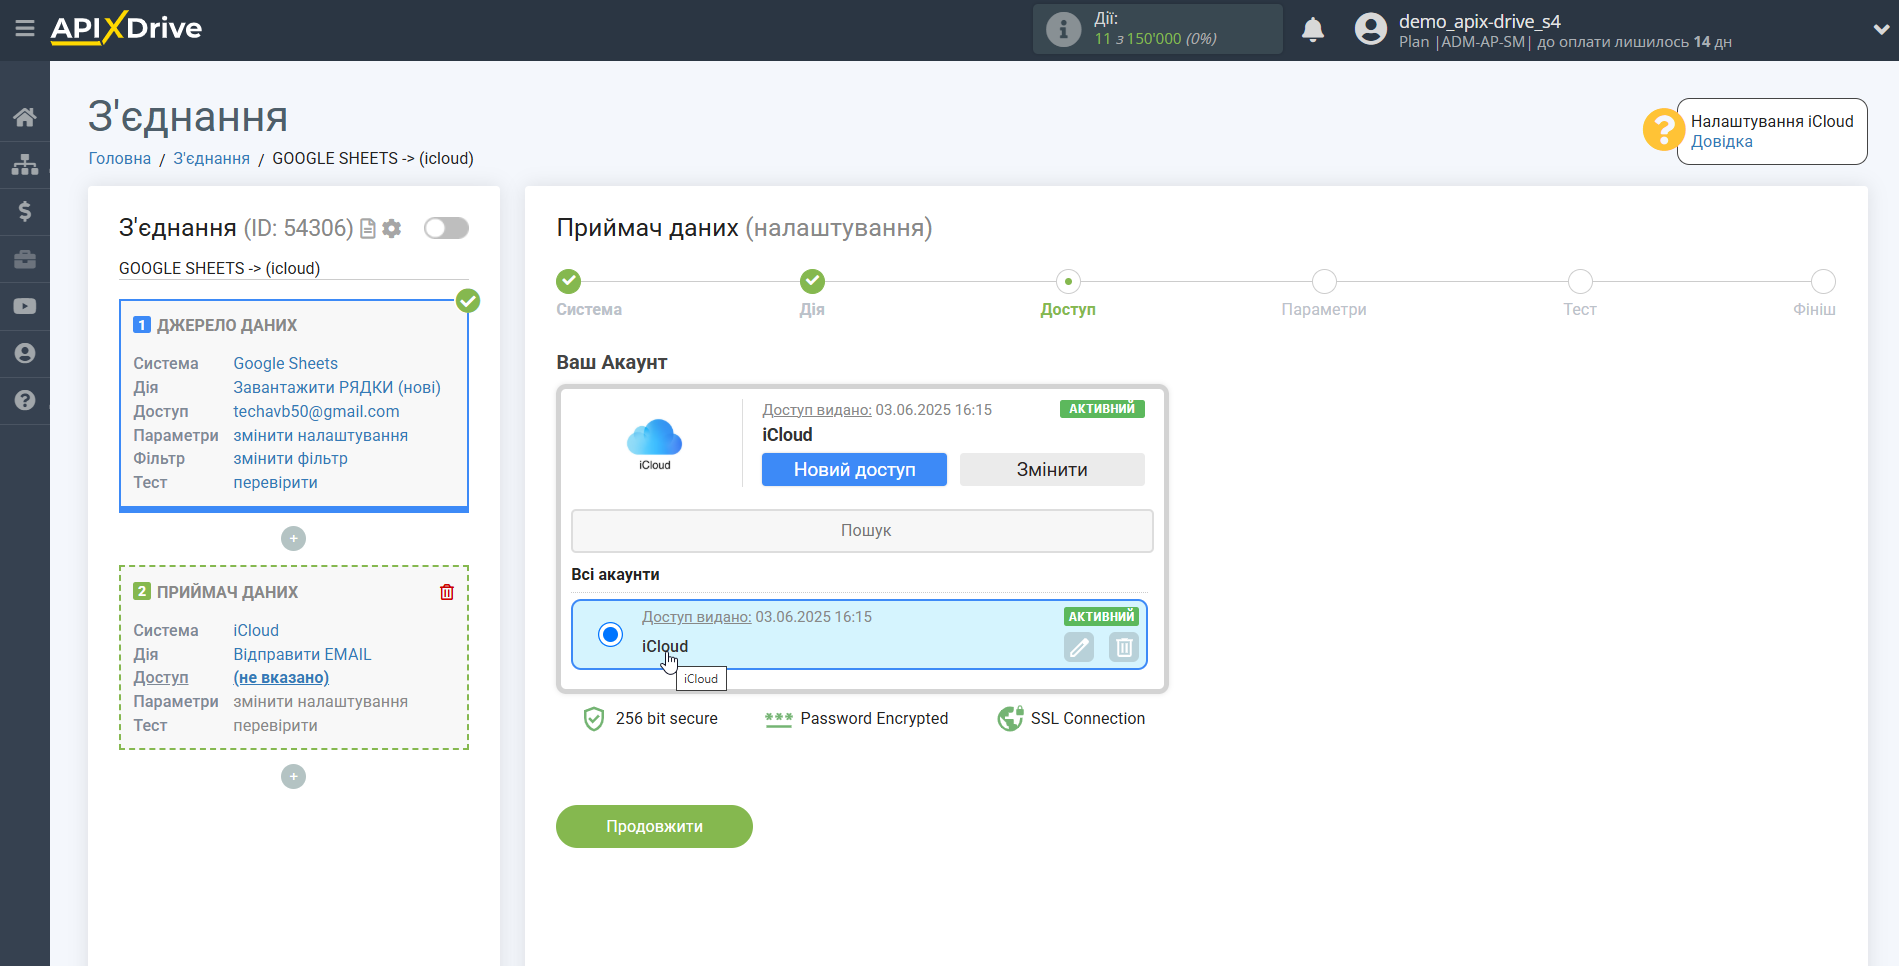The image size is (1899, 966).
Task: Click the SSL Connection globe icon
Action: click(x=1010, y=719)
